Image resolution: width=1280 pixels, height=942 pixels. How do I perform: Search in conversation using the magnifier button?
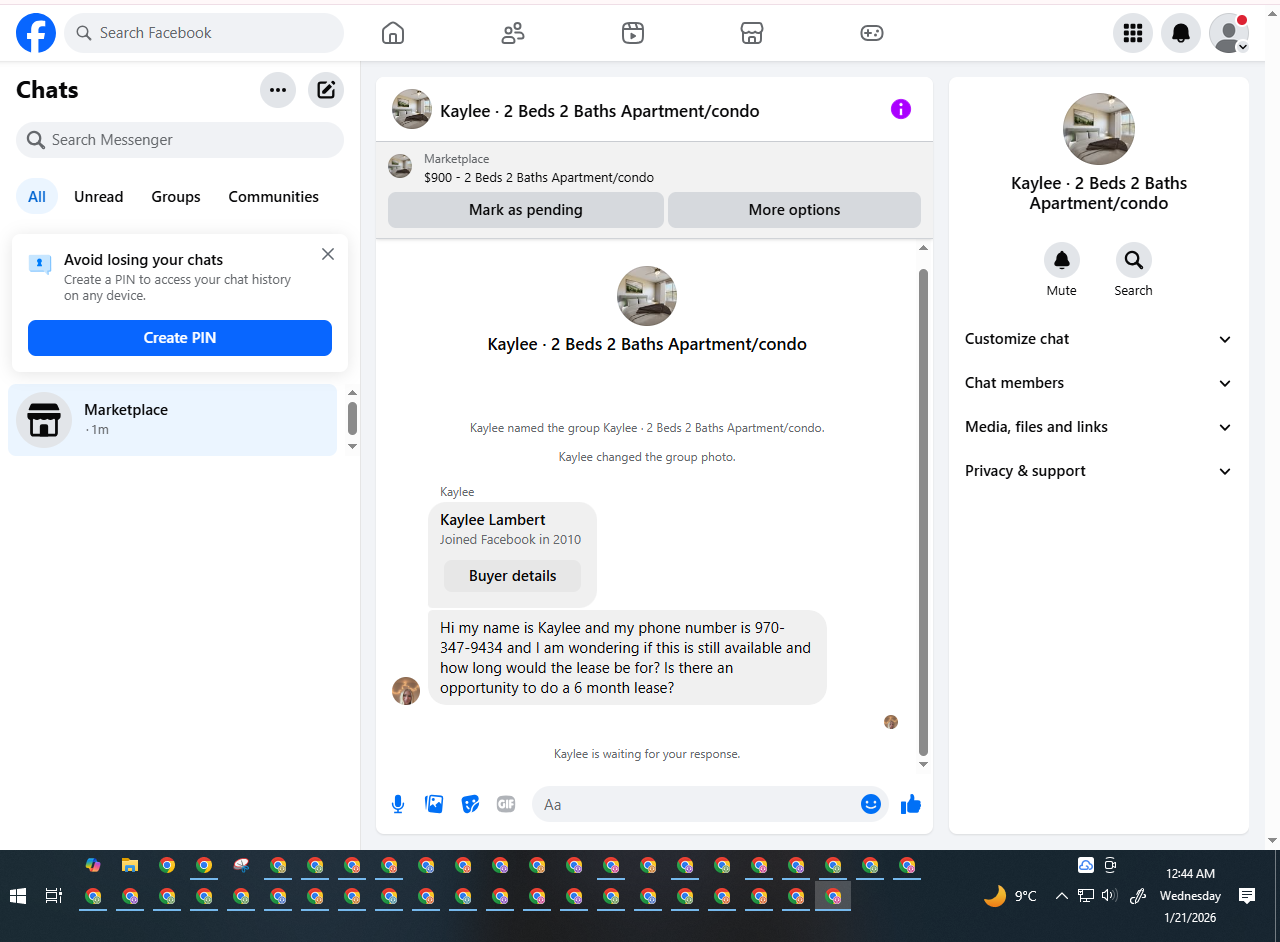(x=1134, y=260)
